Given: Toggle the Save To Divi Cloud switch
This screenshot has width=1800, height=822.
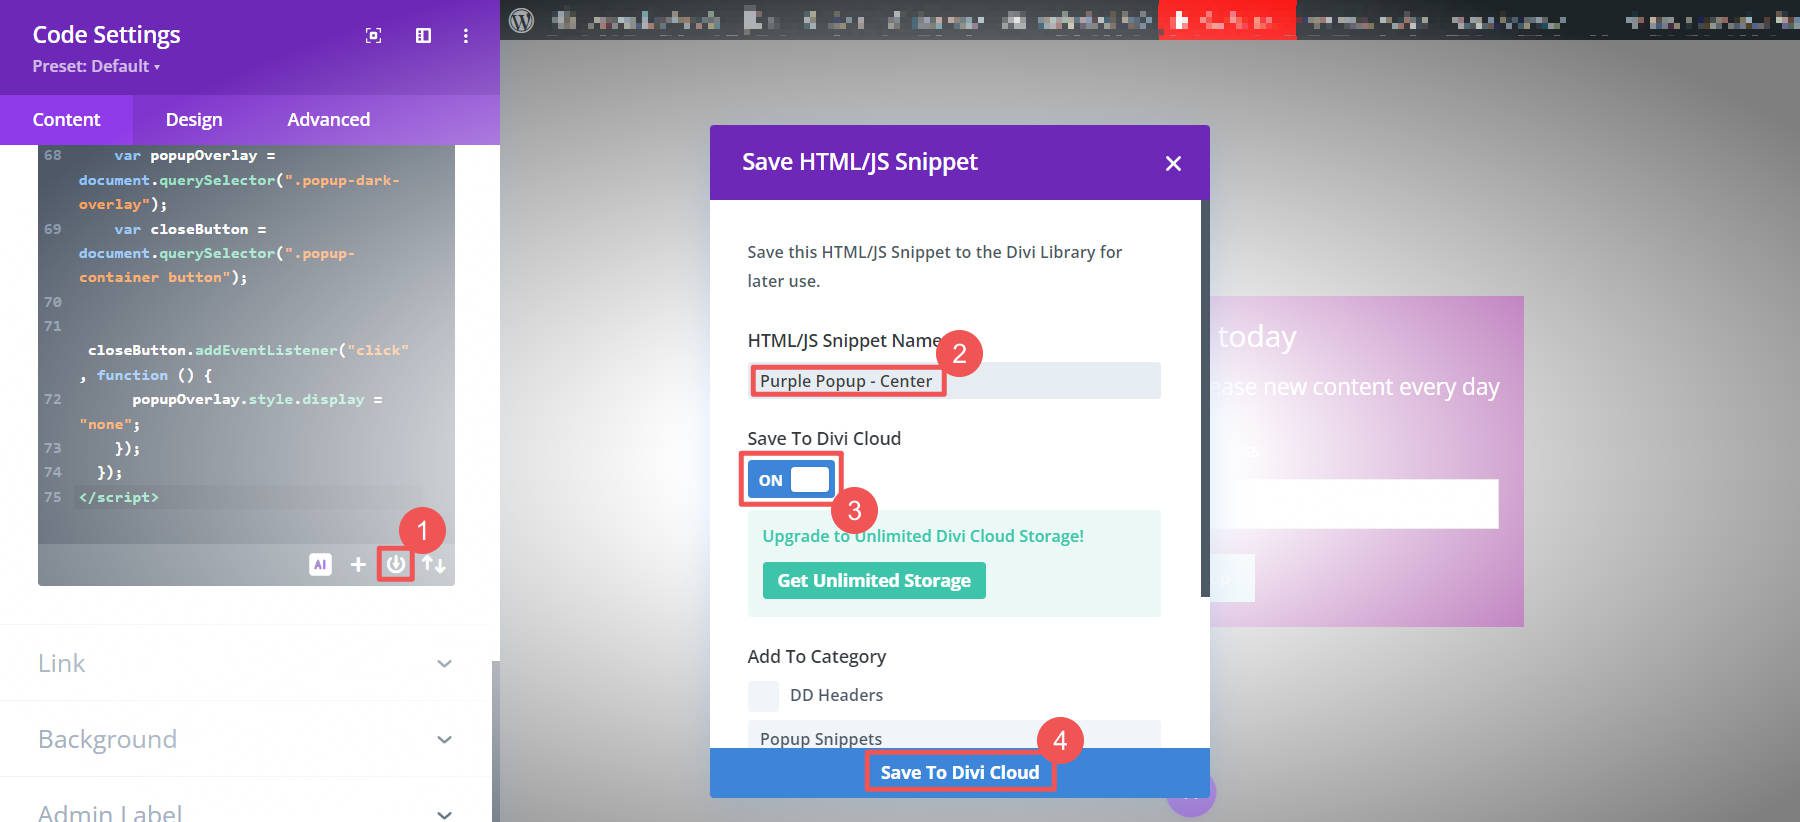Looking at the screenshot, I should pos(790,480).
